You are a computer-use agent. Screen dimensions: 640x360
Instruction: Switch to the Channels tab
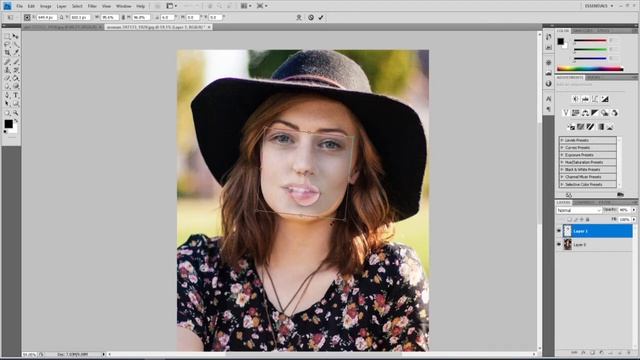tap(584, 203)
